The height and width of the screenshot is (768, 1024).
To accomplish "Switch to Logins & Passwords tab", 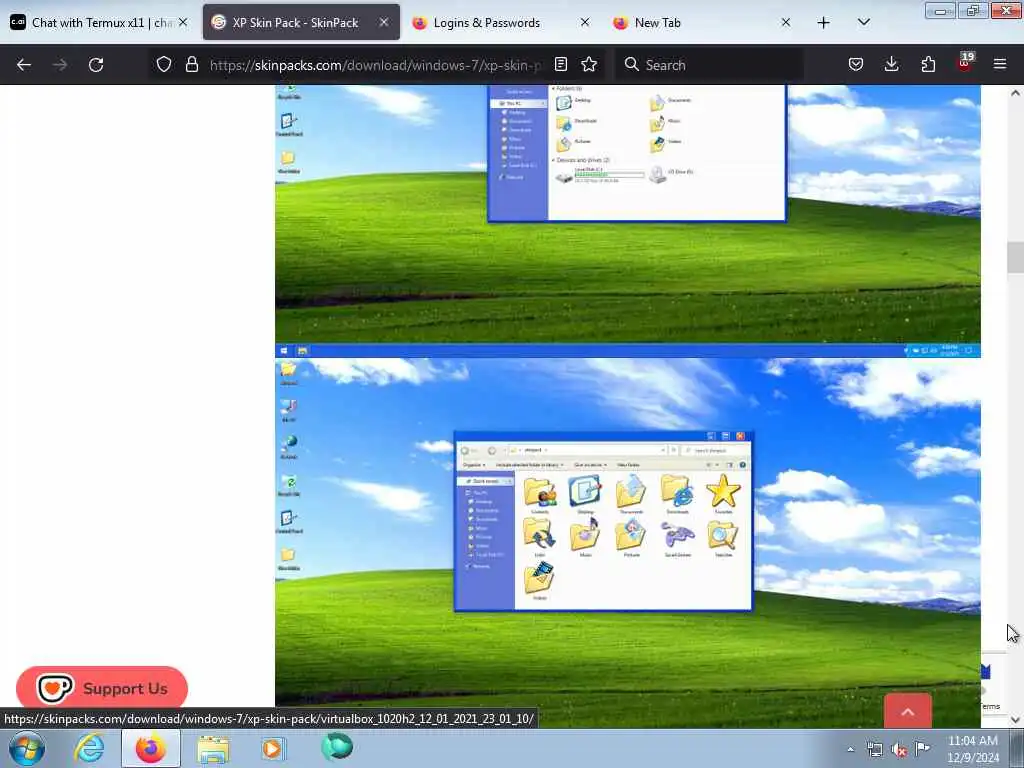I will pos(500,23).
